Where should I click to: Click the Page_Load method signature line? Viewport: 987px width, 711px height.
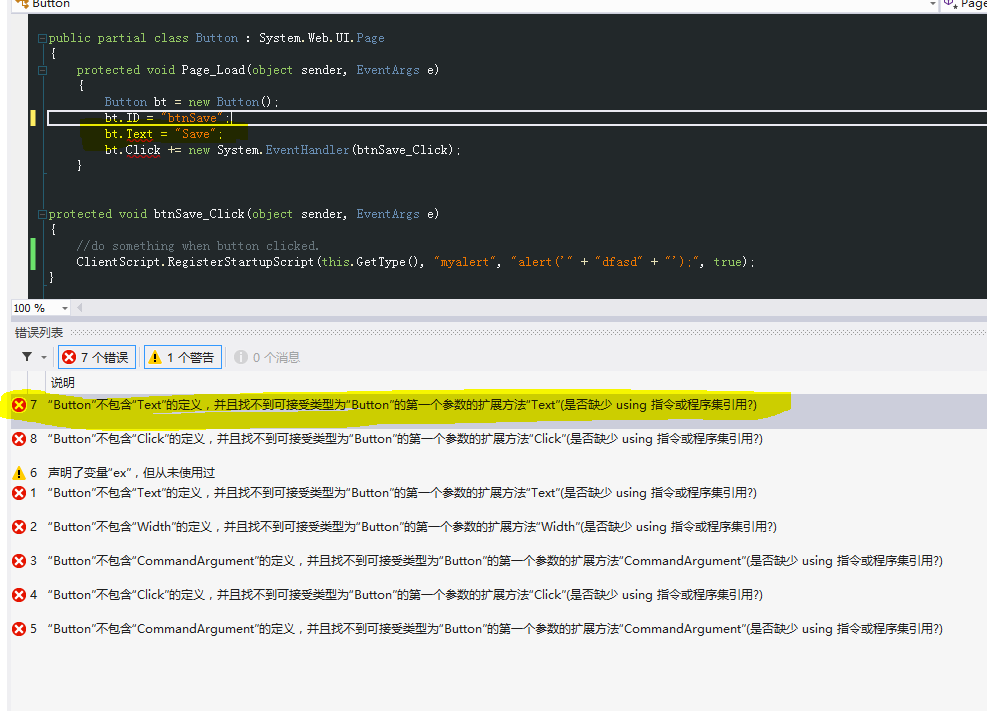pyautogui.click(x=257, y=70)
